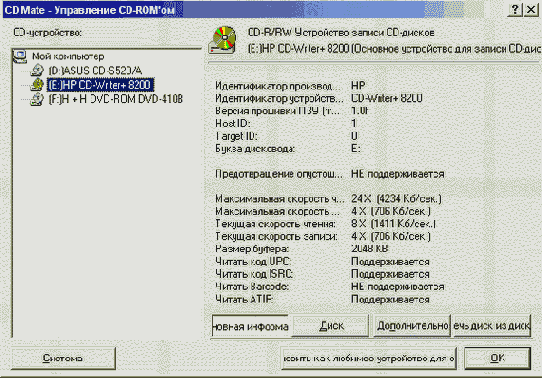Click the H+H DVD-ROM drive icon
Image resolution: width=542 pixels, height=378 pixels.
[x=37, y=99]
